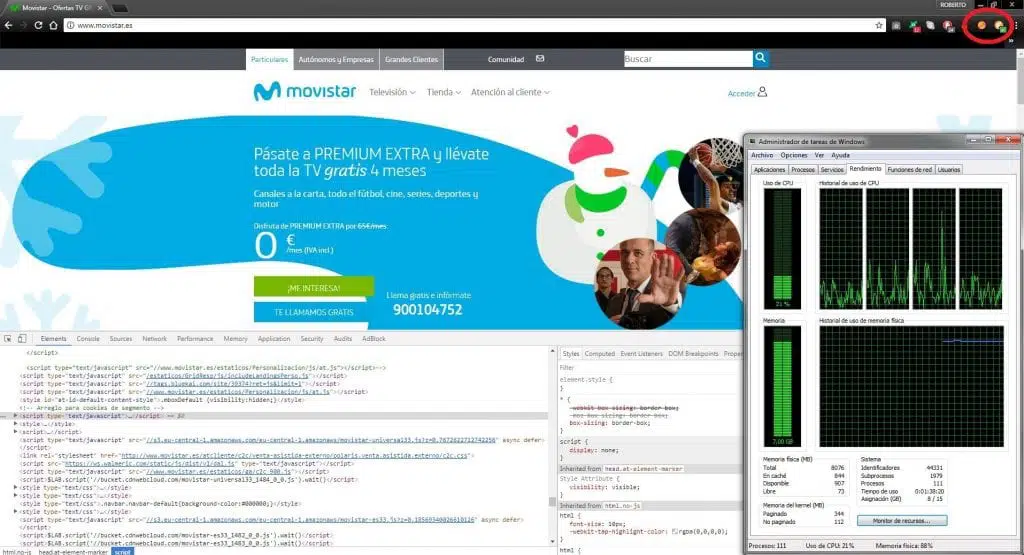Open Archivo menu in Task Manager
Viewport: 1024px width, 555px height.
[x=761, y=155]
